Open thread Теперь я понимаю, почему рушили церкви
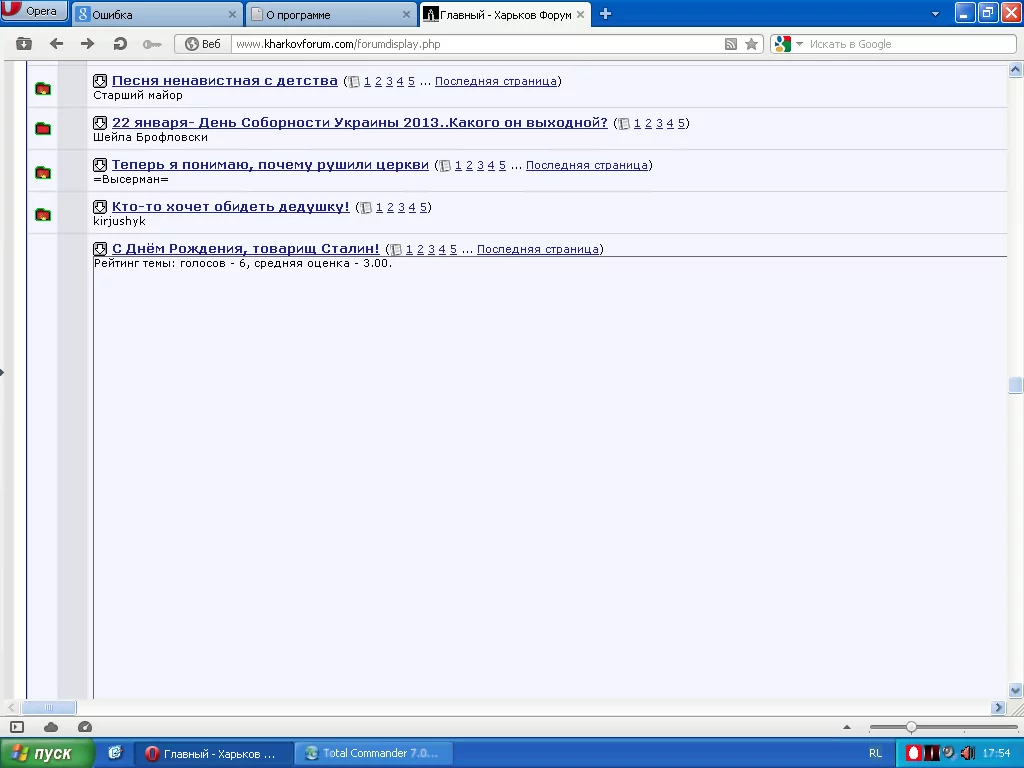Image resolution: width=1024 pixels, height=768 pixels. (x=270, y=165)
